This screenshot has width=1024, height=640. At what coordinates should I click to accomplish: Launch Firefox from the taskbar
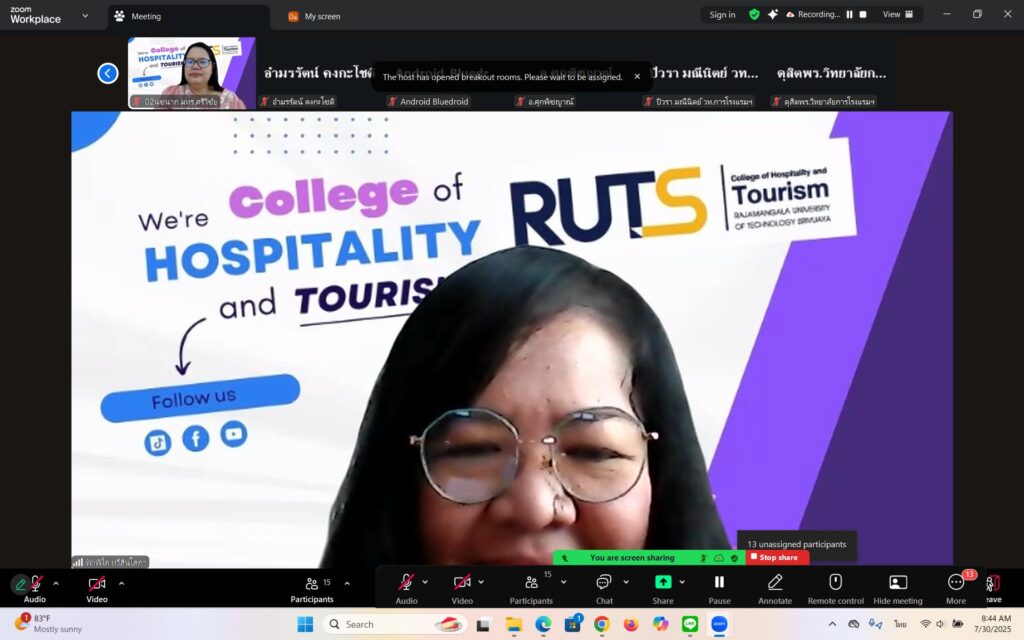point(632,625)
